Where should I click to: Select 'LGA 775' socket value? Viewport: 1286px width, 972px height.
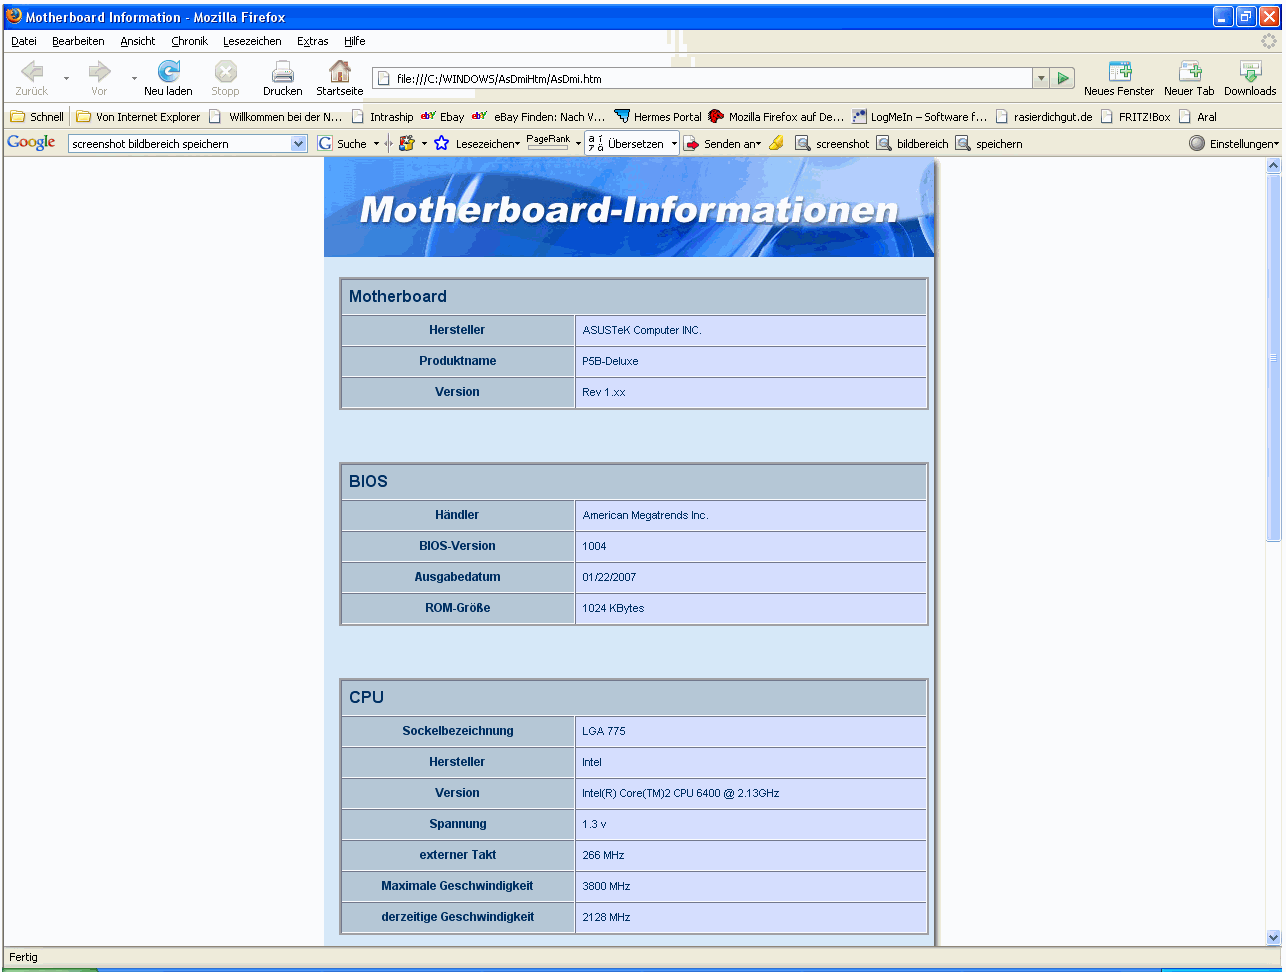coord(604,731)
